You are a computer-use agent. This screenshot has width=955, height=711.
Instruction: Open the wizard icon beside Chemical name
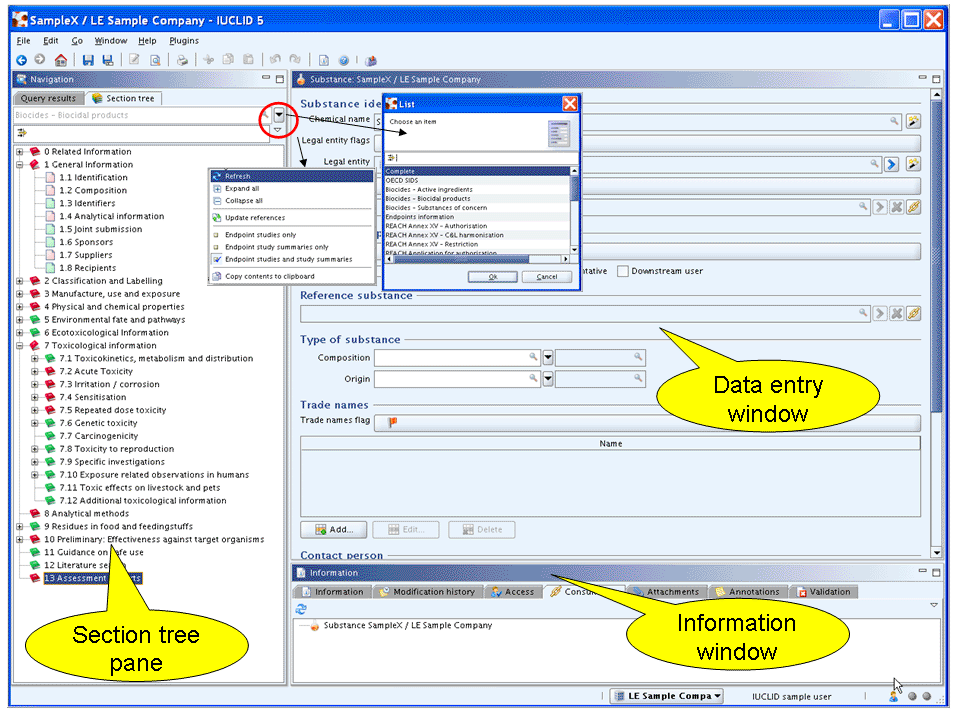(x=913, y=121)
